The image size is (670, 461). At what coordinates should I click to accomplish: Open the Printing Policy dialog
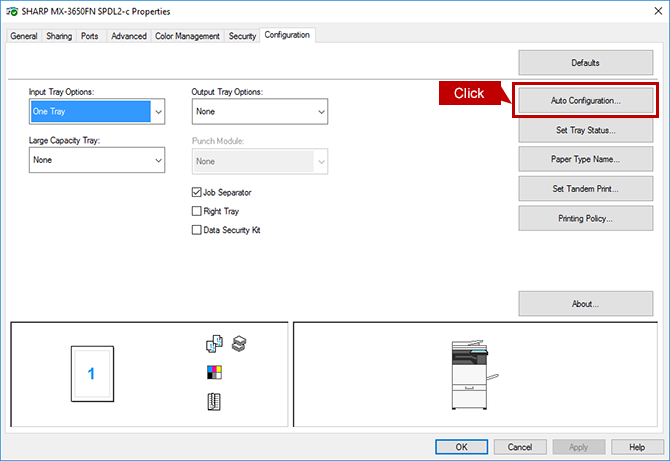pos(586,218)
